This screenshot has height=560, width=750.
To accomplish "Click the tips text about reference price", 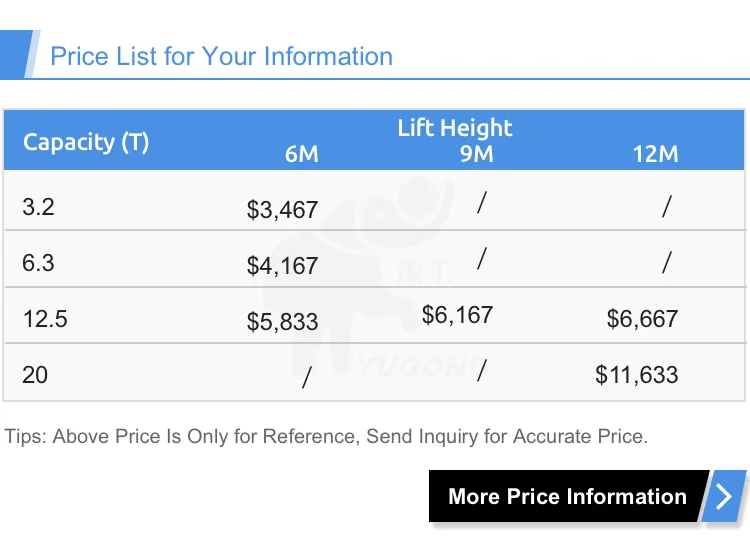I will (326, 437).
